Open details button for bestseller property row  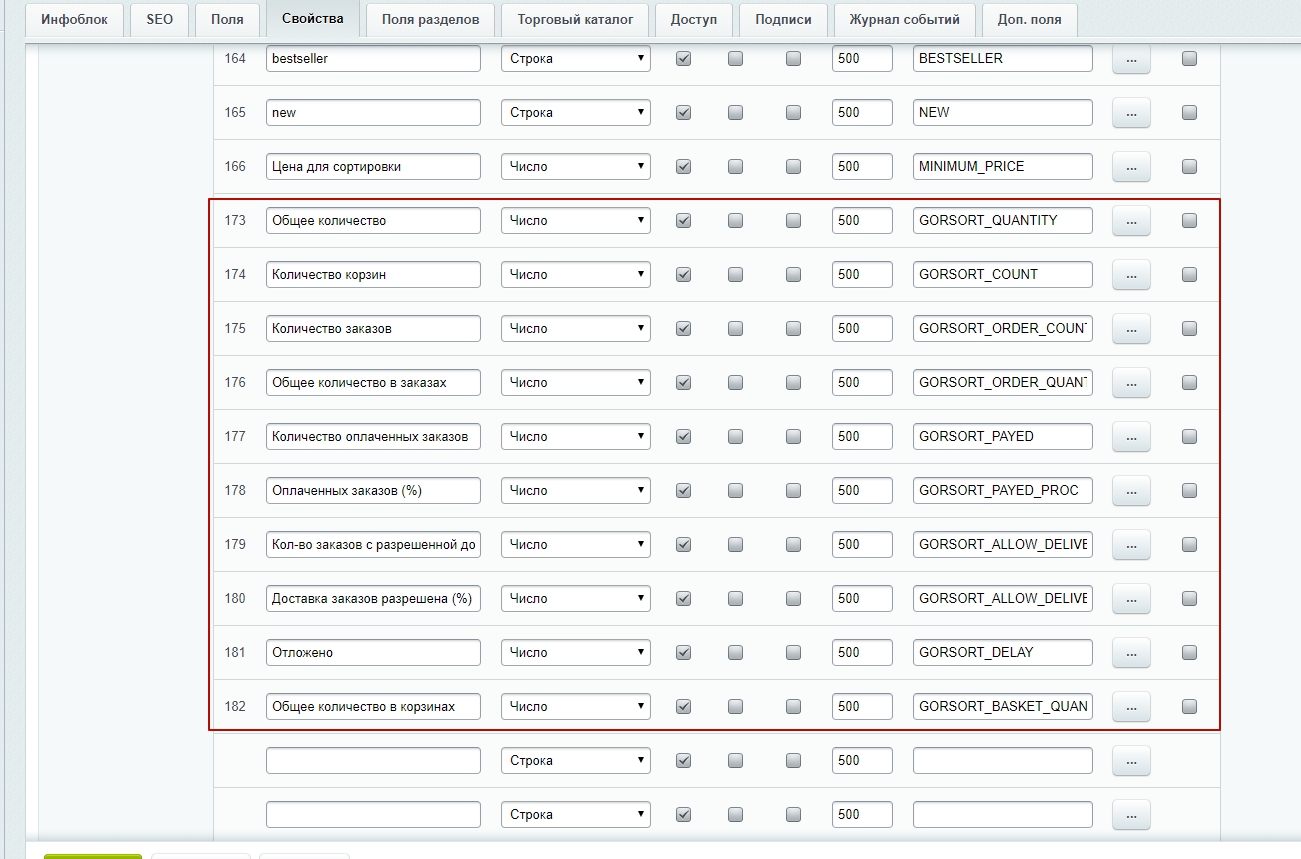1131,59
